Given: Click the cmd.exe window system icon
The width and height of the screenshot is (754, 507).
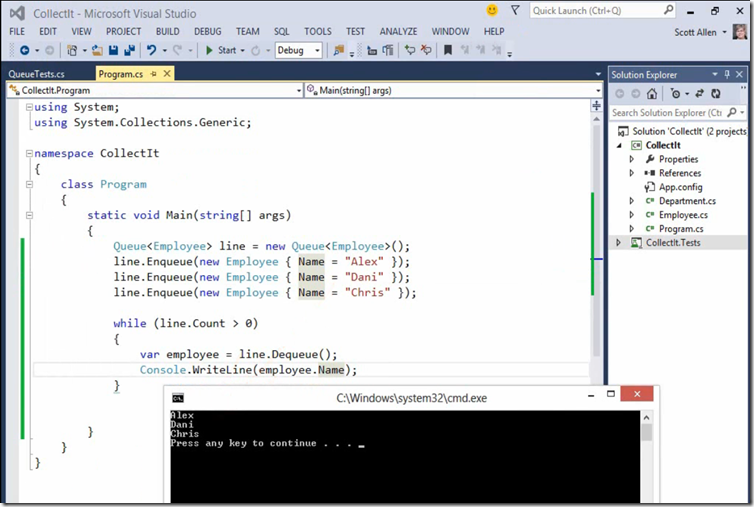Looking at the screenshot, I should [178, 398].
